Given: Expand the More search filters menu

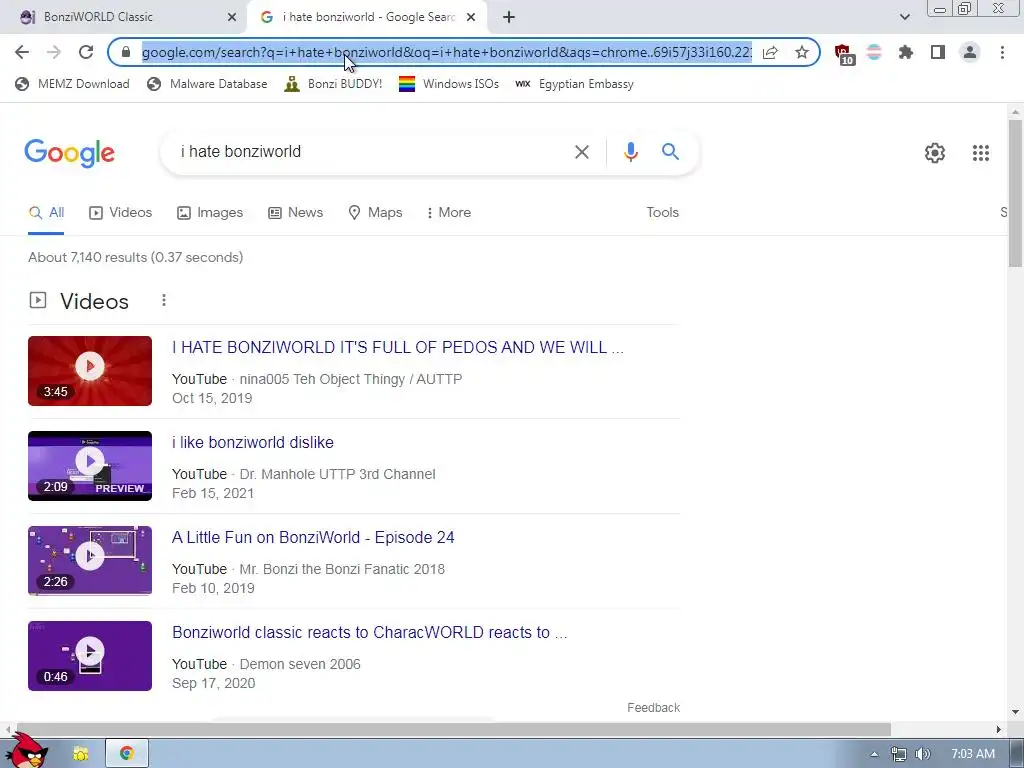Looking at the screenshot, I should coord(449,213).
